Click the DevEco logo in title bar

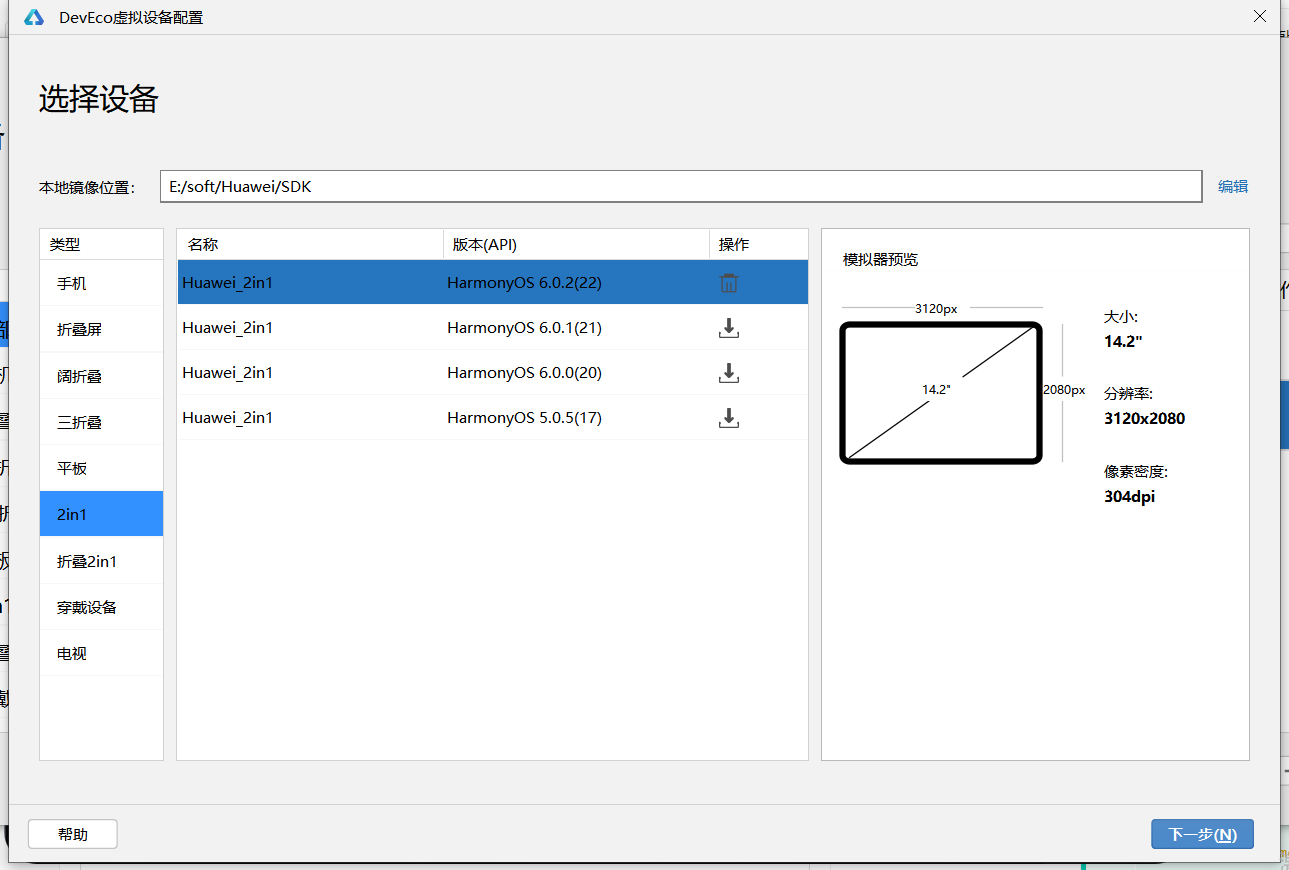[x=34, y=17]
